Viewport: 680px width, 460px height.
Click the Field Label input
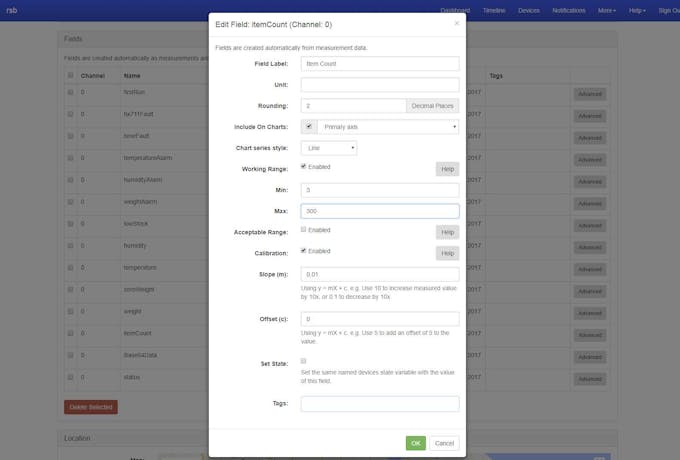[x=380, y=64]
